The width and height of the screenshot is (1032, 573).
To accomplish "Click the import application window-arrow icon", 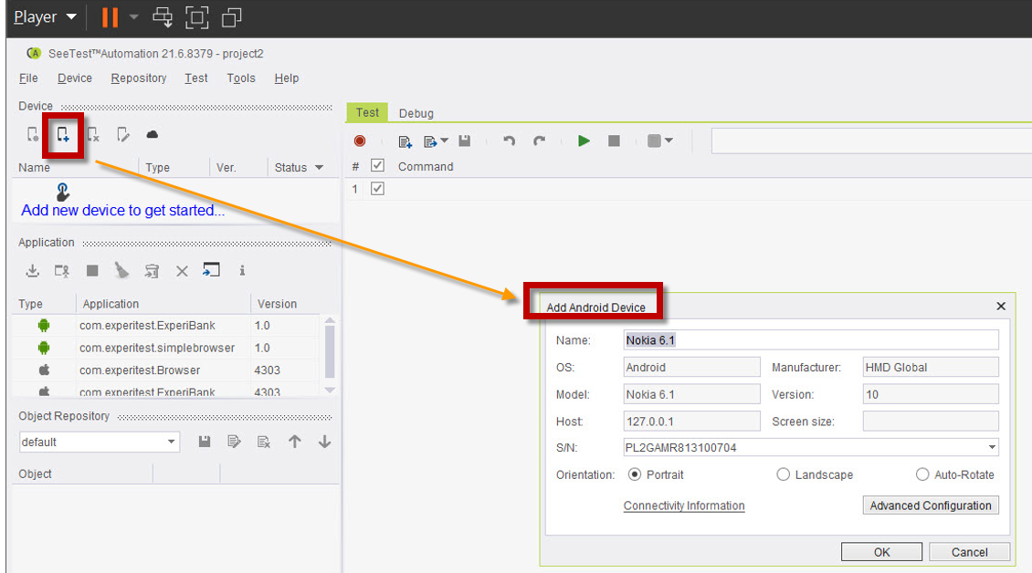I will click(211, 270).
